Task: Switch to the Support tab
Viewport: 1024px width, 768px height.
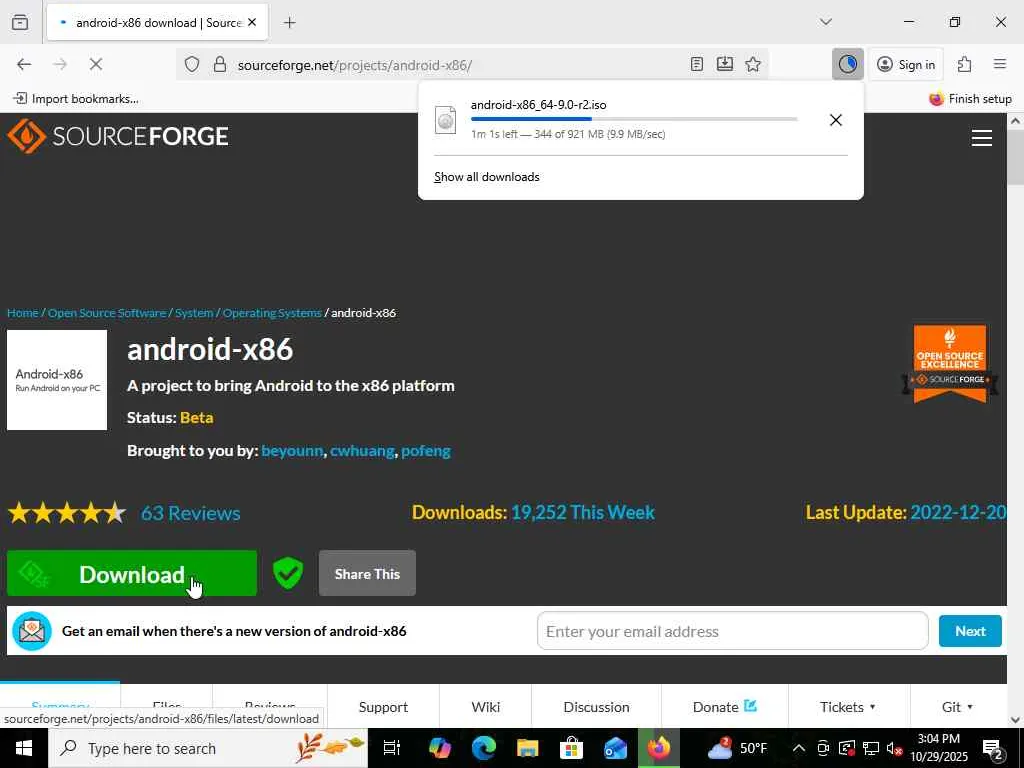Action: coord(383,707)
